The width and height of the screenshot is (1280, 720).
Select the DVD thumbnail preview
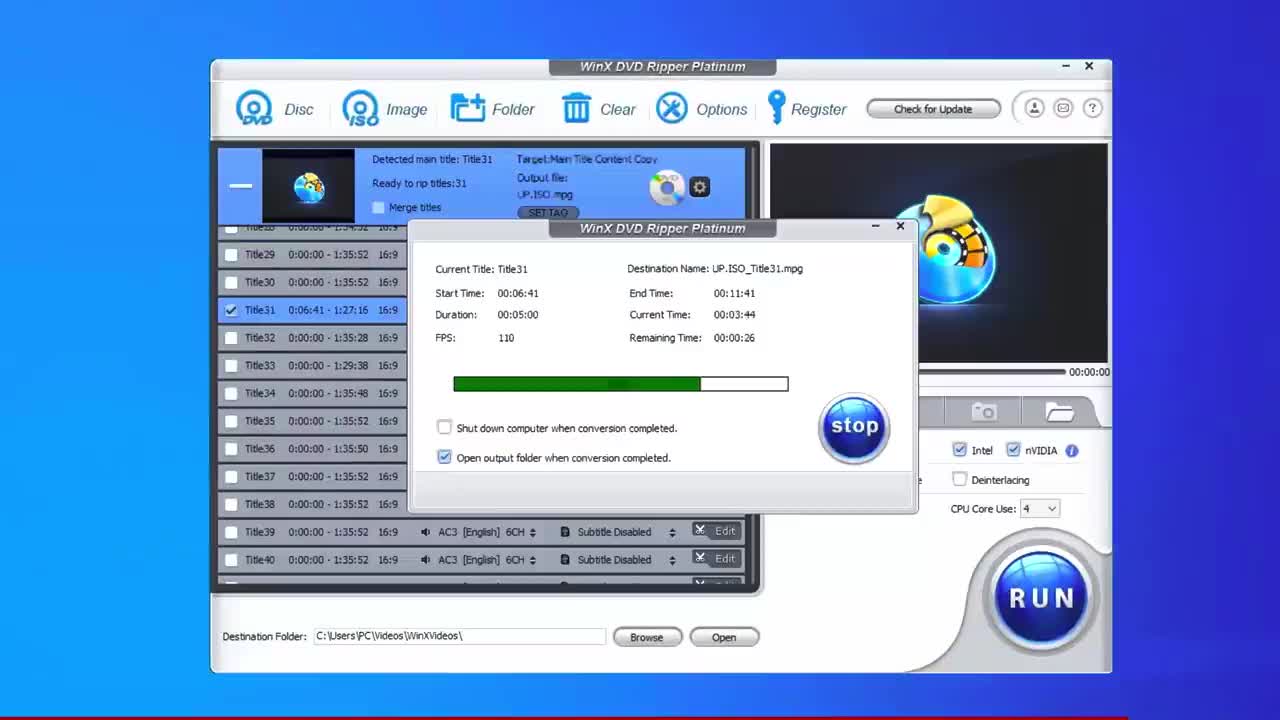coord(308,186)
